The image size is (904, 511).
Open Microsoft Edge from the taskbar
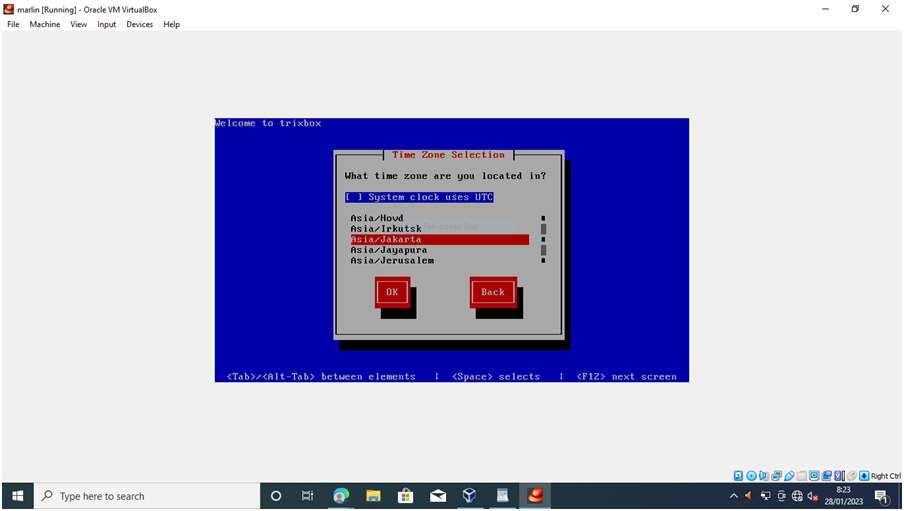pos(341,496)
